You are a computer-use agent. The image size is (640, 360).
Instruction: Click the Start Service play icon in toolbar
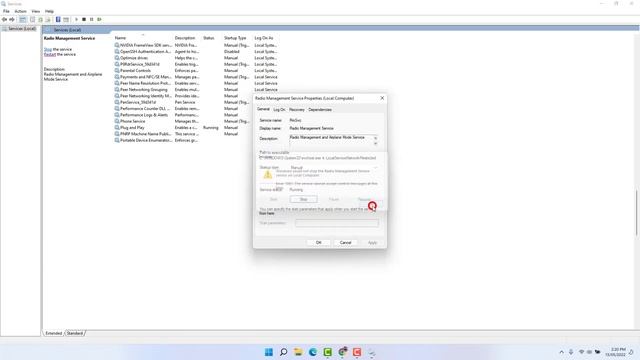(76, 20)
